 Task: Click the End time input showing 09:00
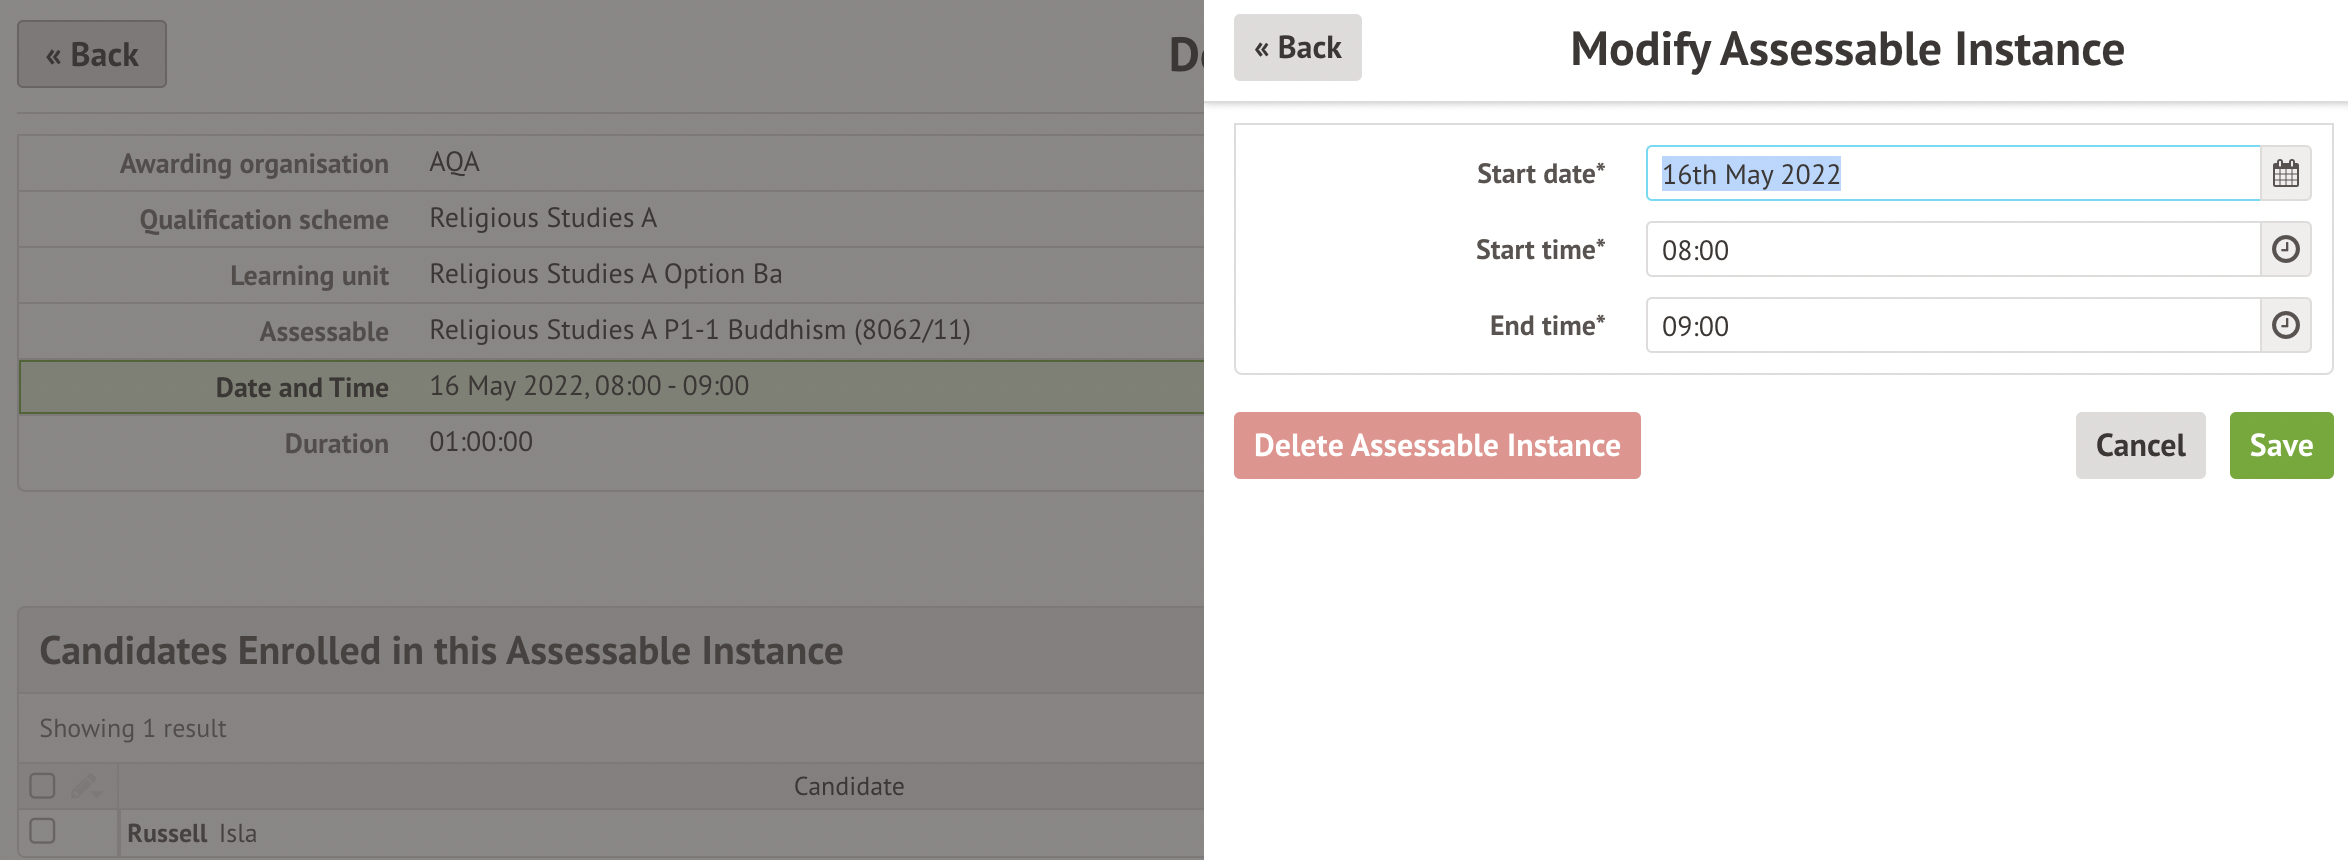pyautogui.click(x=1950, y=325)
